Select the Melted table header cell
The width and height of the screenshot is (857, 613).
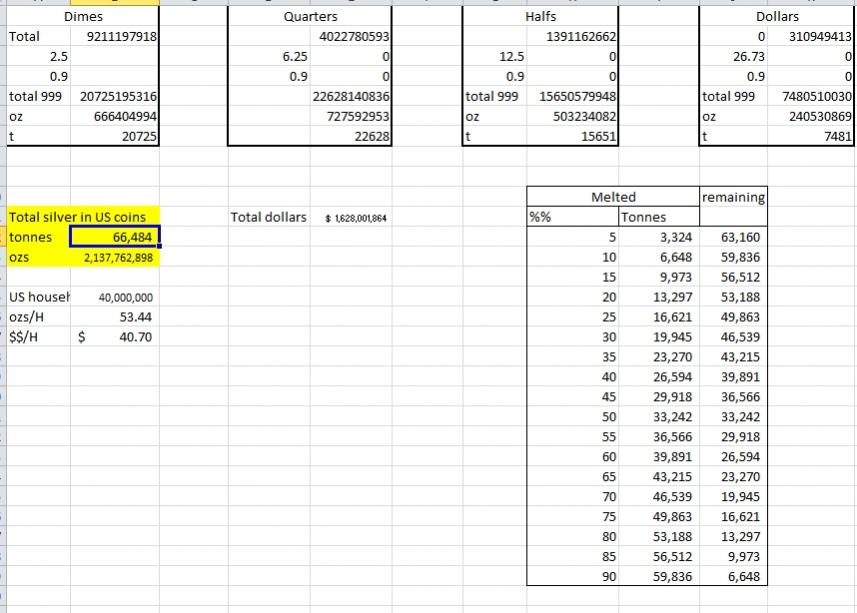pos(612,197)
